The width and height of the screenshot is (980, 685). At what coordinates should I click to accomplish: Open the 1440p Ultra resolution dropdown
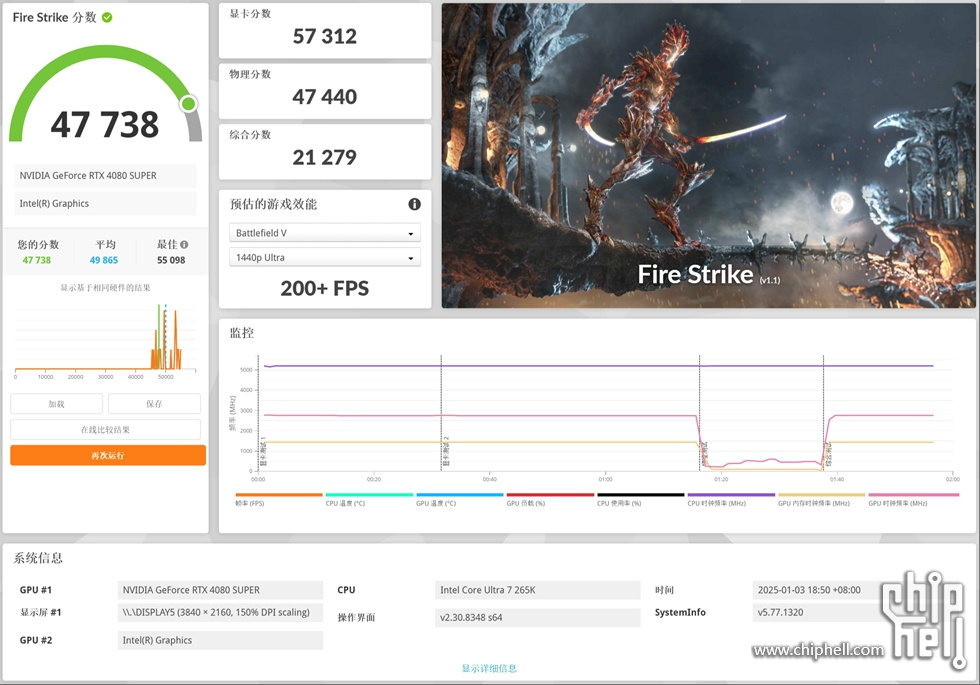pos(325,258)
